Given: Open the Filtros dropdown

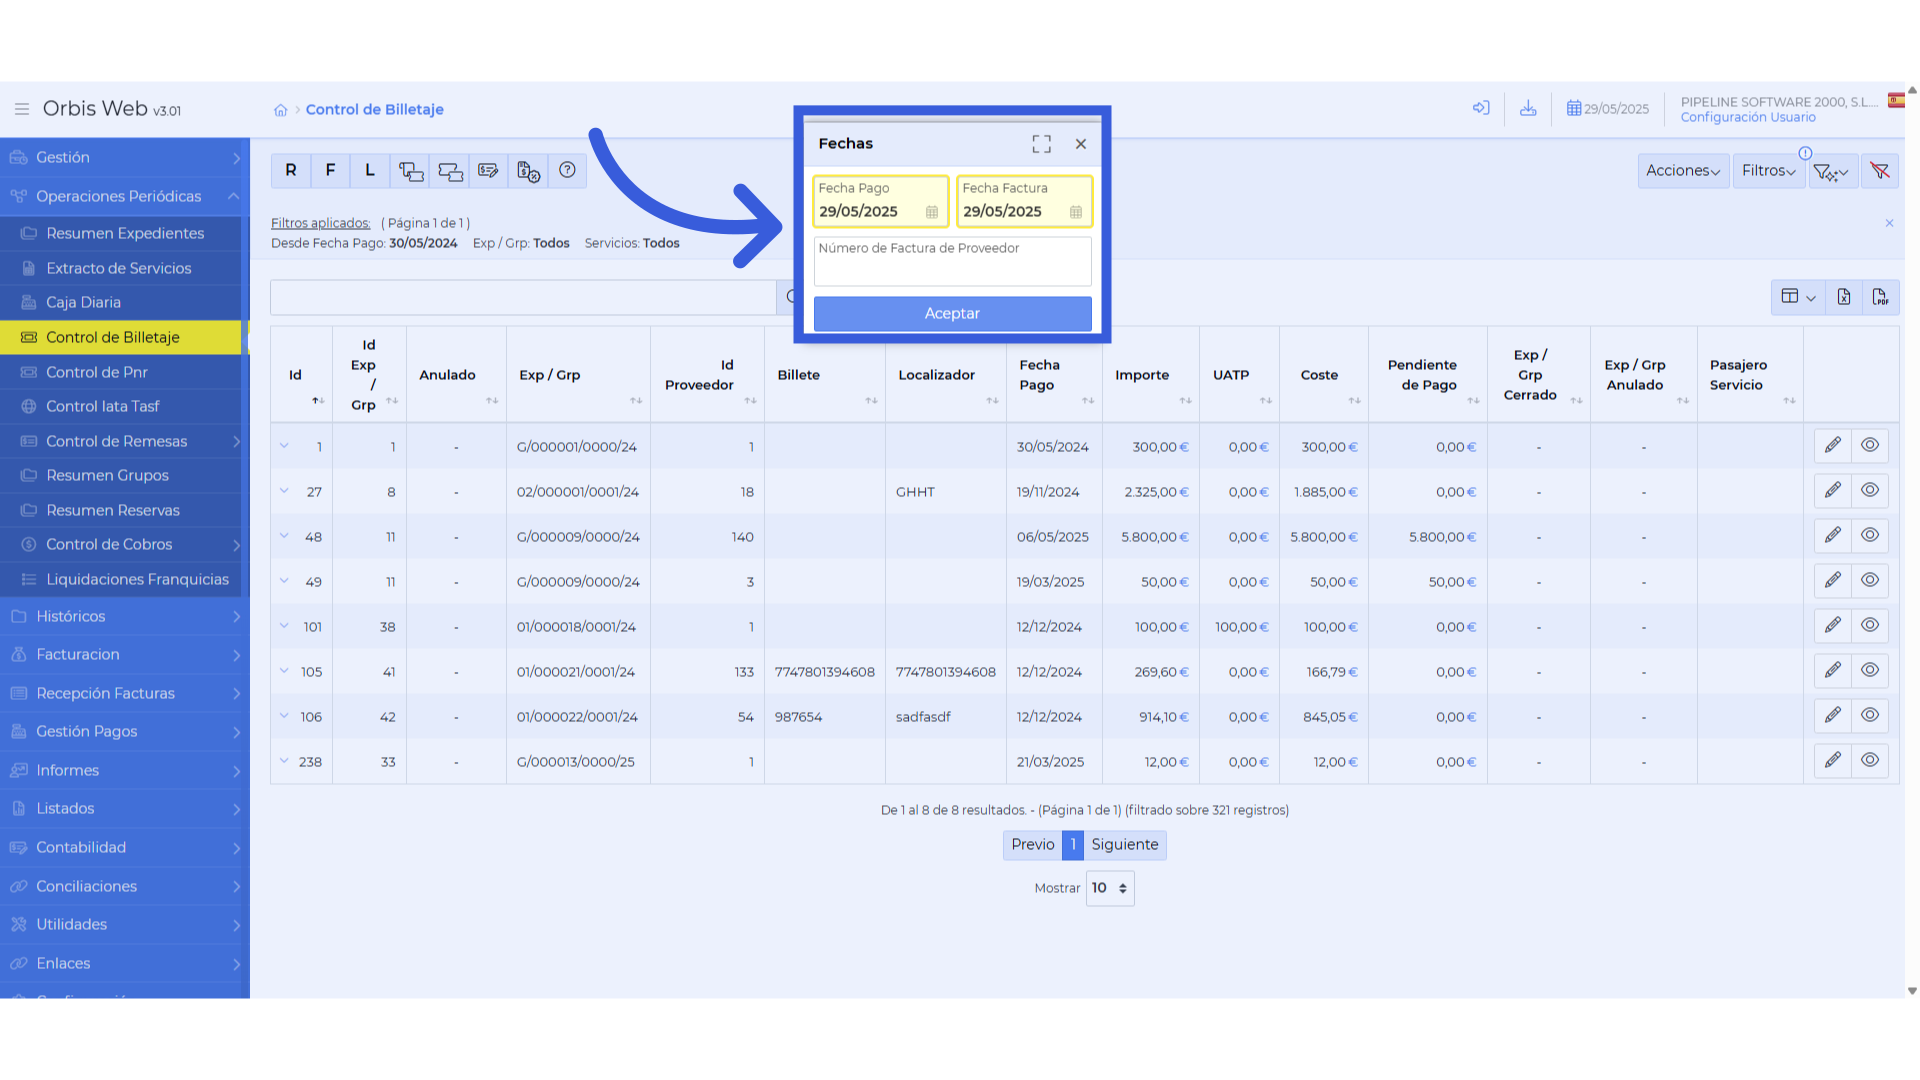Looking at the screenshot, I should point(1768,171).
